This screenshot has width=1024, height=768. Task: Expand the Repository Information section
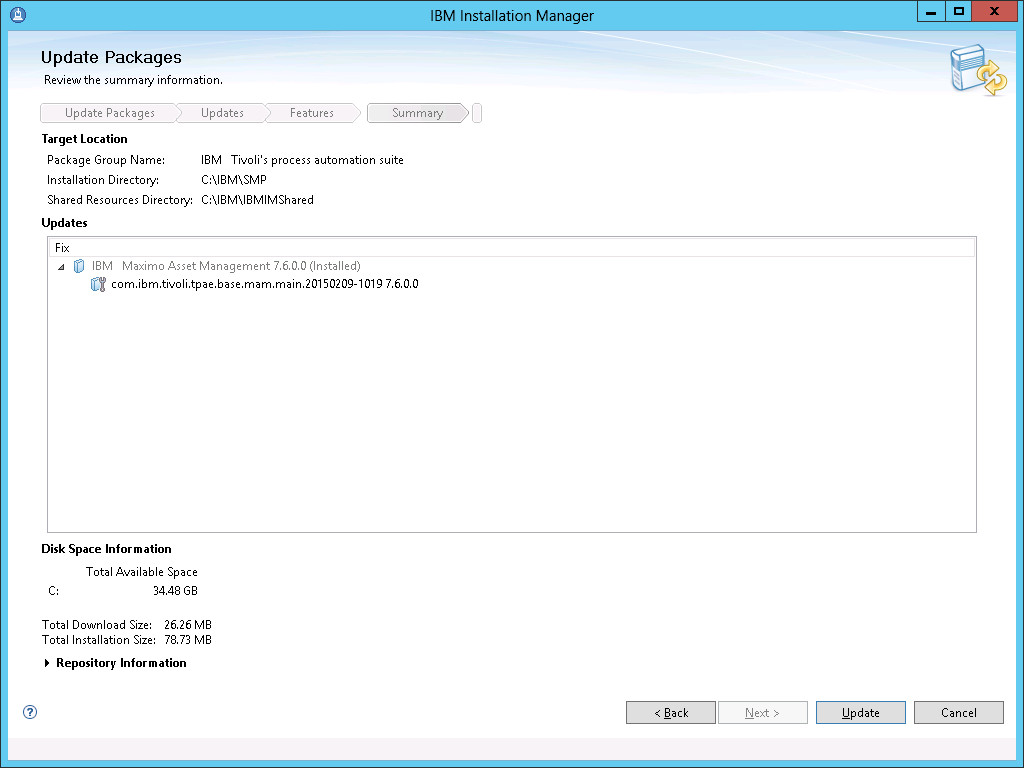[x=46, y=663]
